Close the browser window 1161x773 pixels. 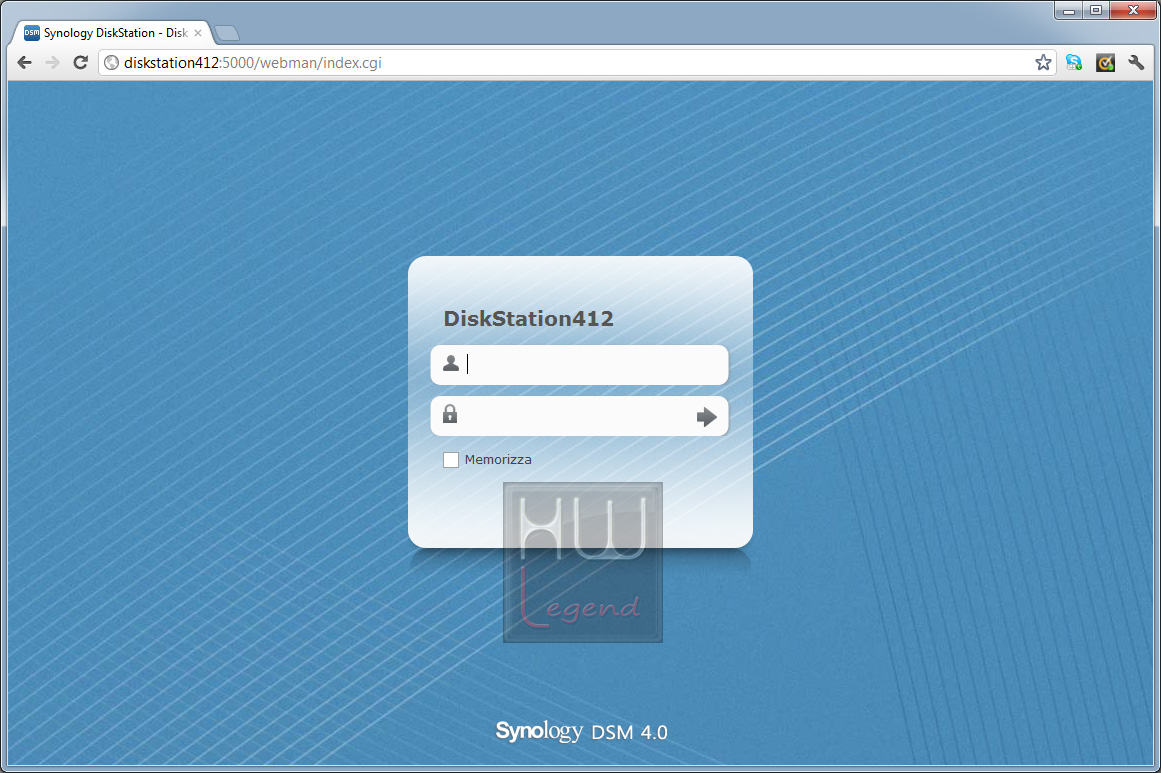[x=1133, y=10]
